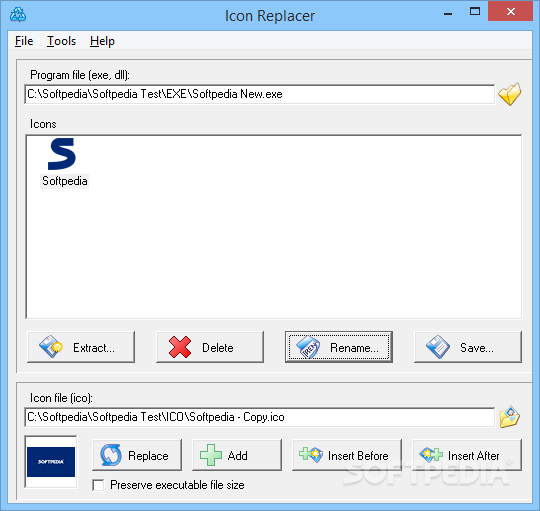The width and height of the screenshot is (540, 511).
Task: Click the Add button
Action: point(237,455)
